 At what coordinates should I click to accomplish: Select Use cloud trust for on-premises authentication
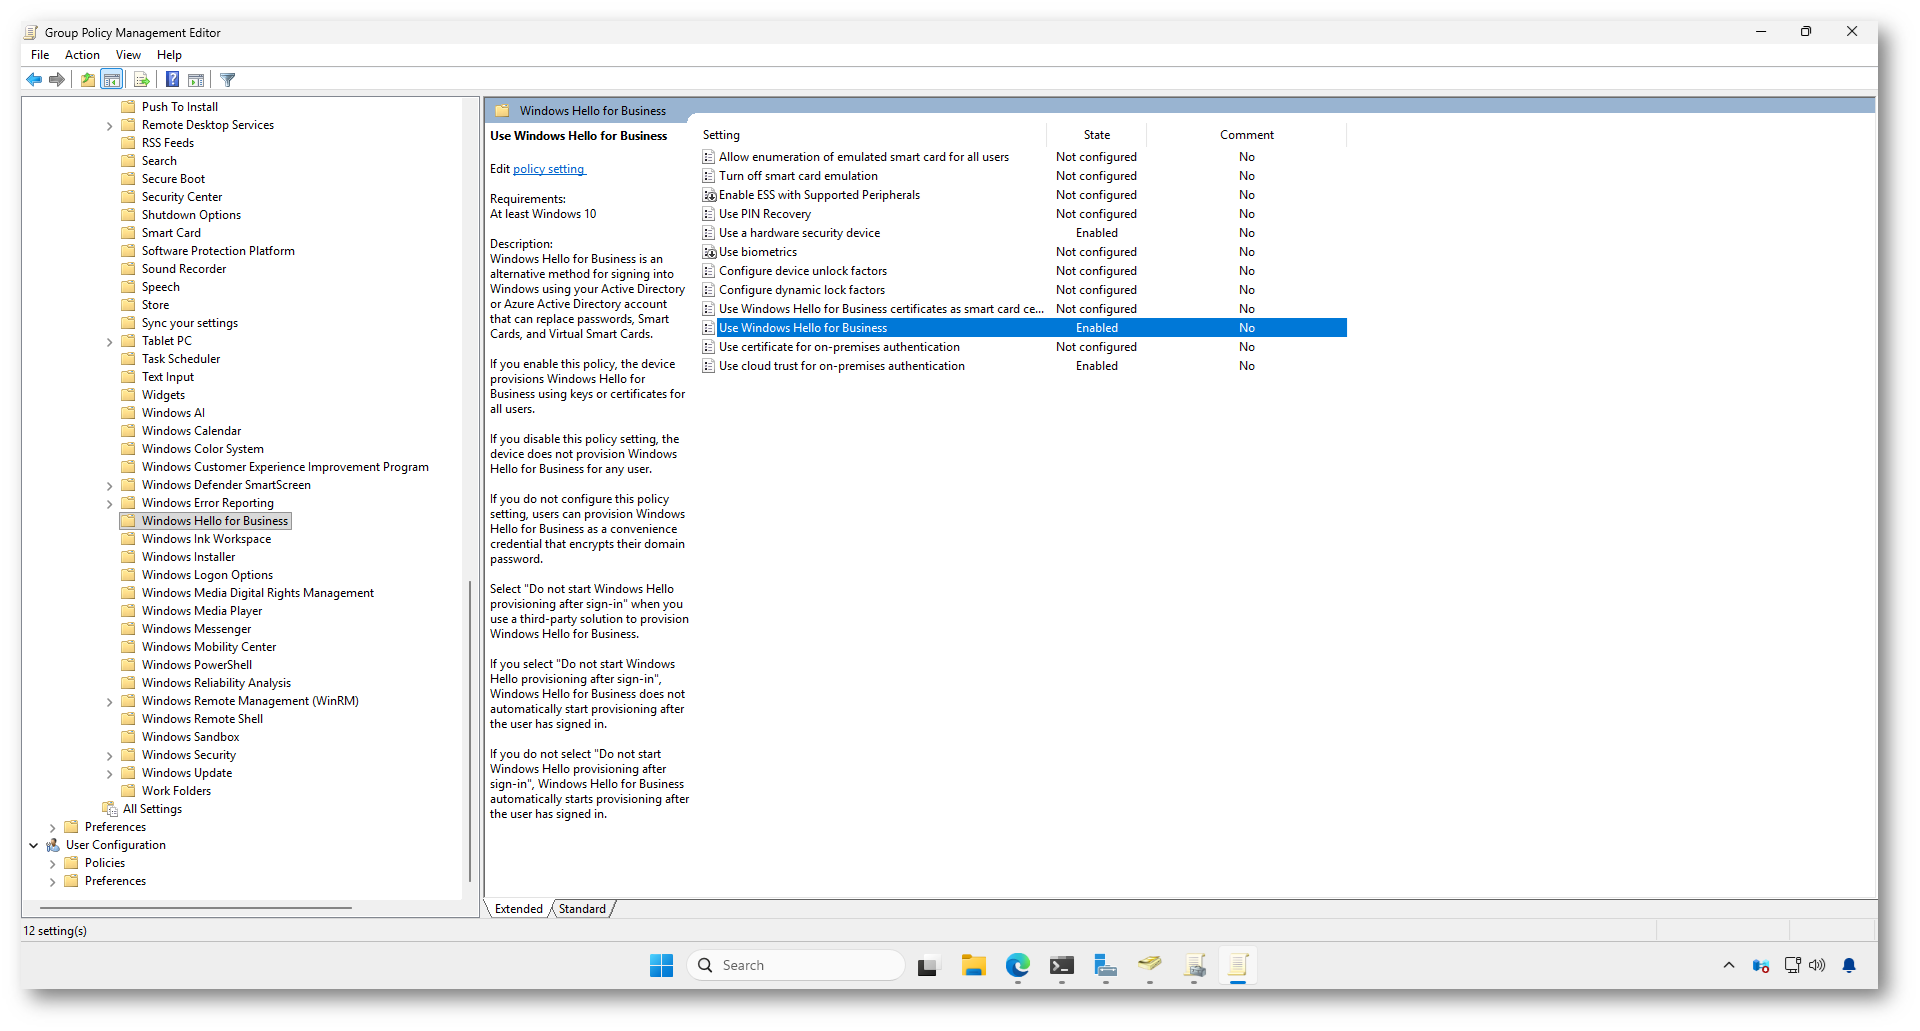click(x=842, y=366)
